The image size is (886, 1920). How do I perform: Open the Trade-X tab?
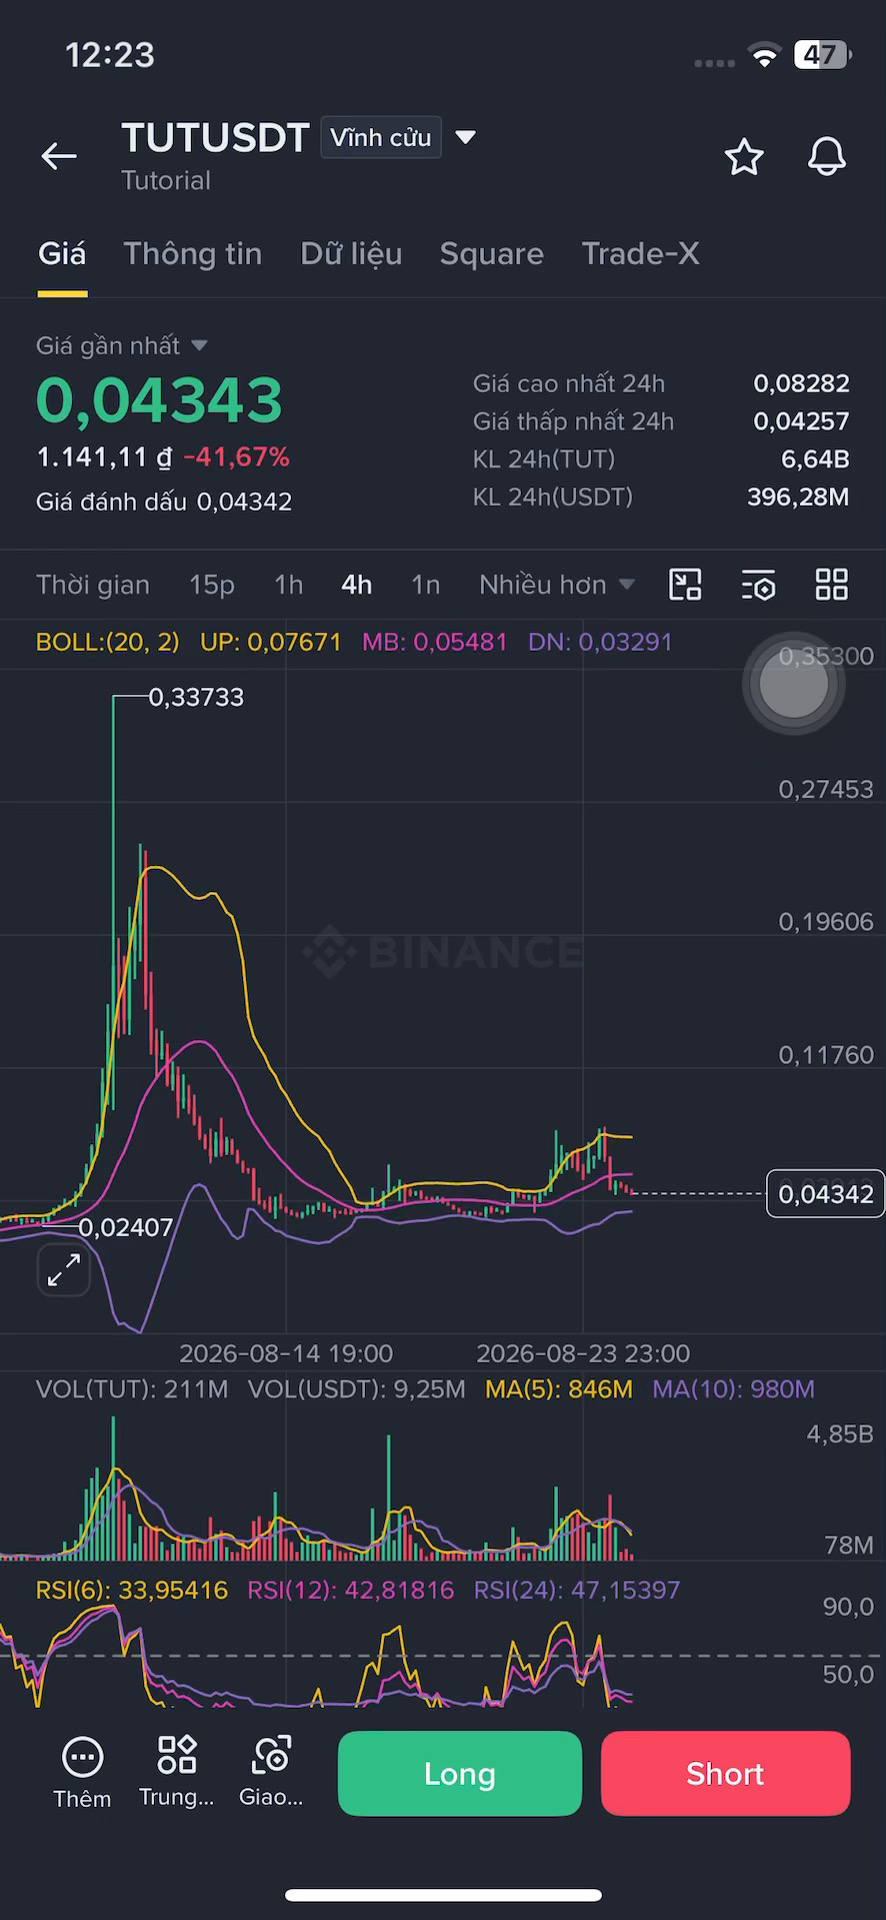click(x=640, y=254)
